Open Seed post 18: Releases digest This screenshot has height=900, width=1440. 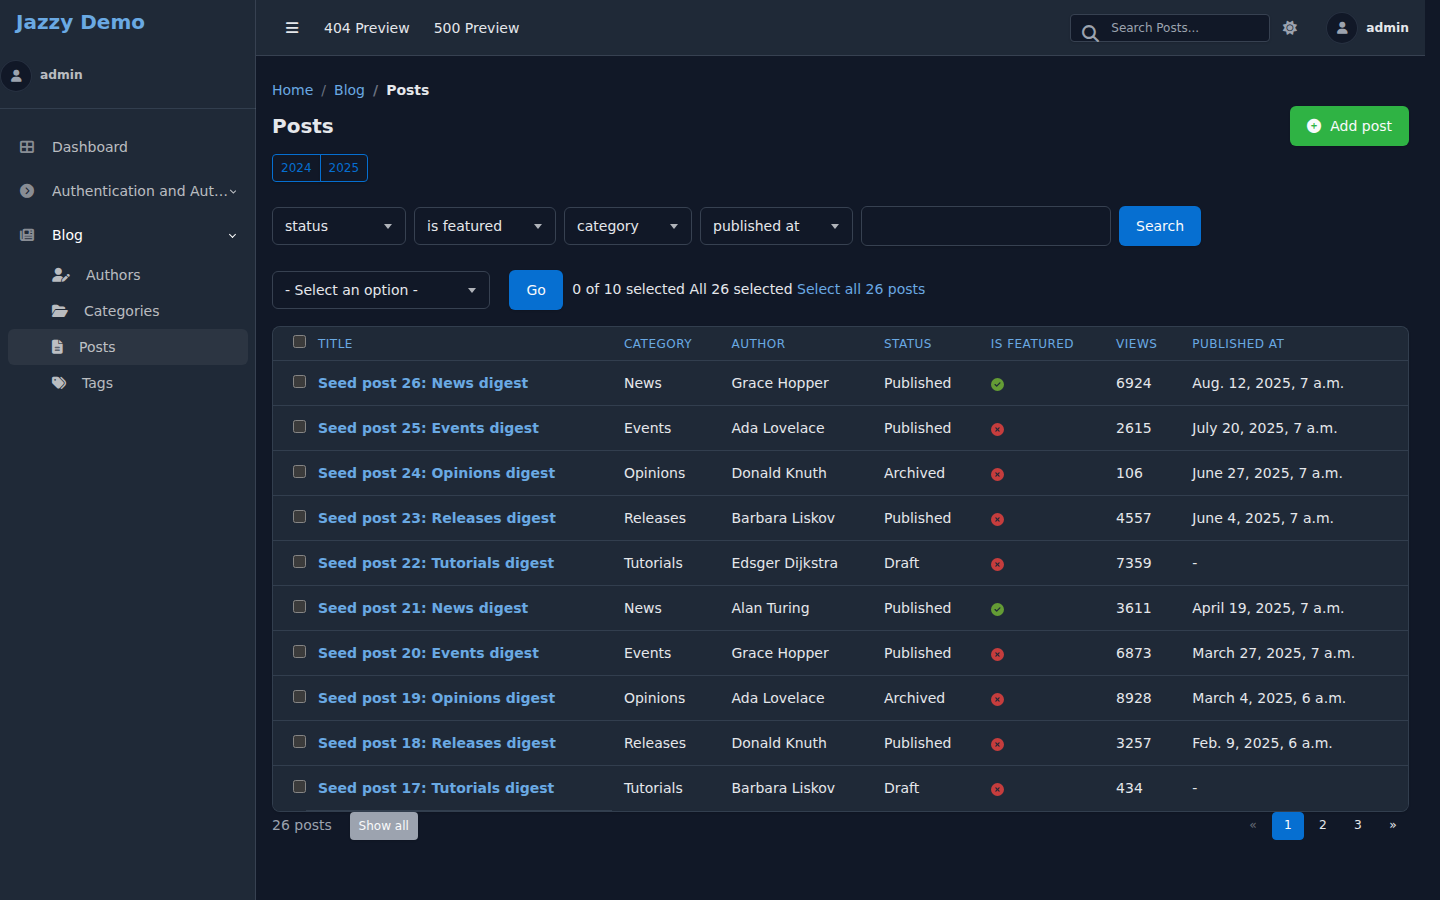point(437,743)
